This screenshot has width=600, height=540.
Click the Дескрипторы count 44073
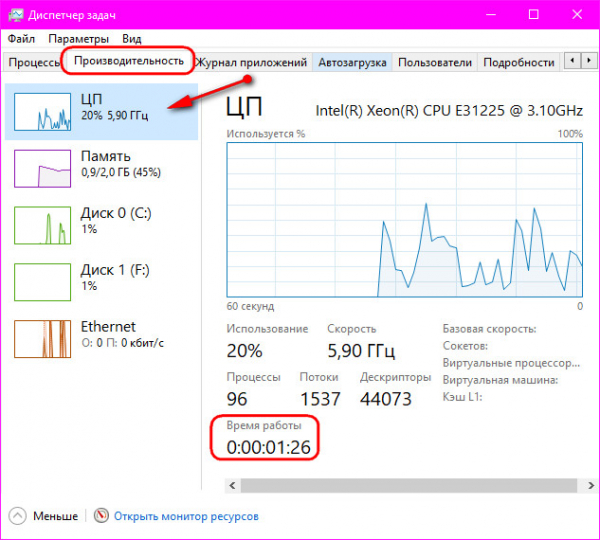coord(386,399)
